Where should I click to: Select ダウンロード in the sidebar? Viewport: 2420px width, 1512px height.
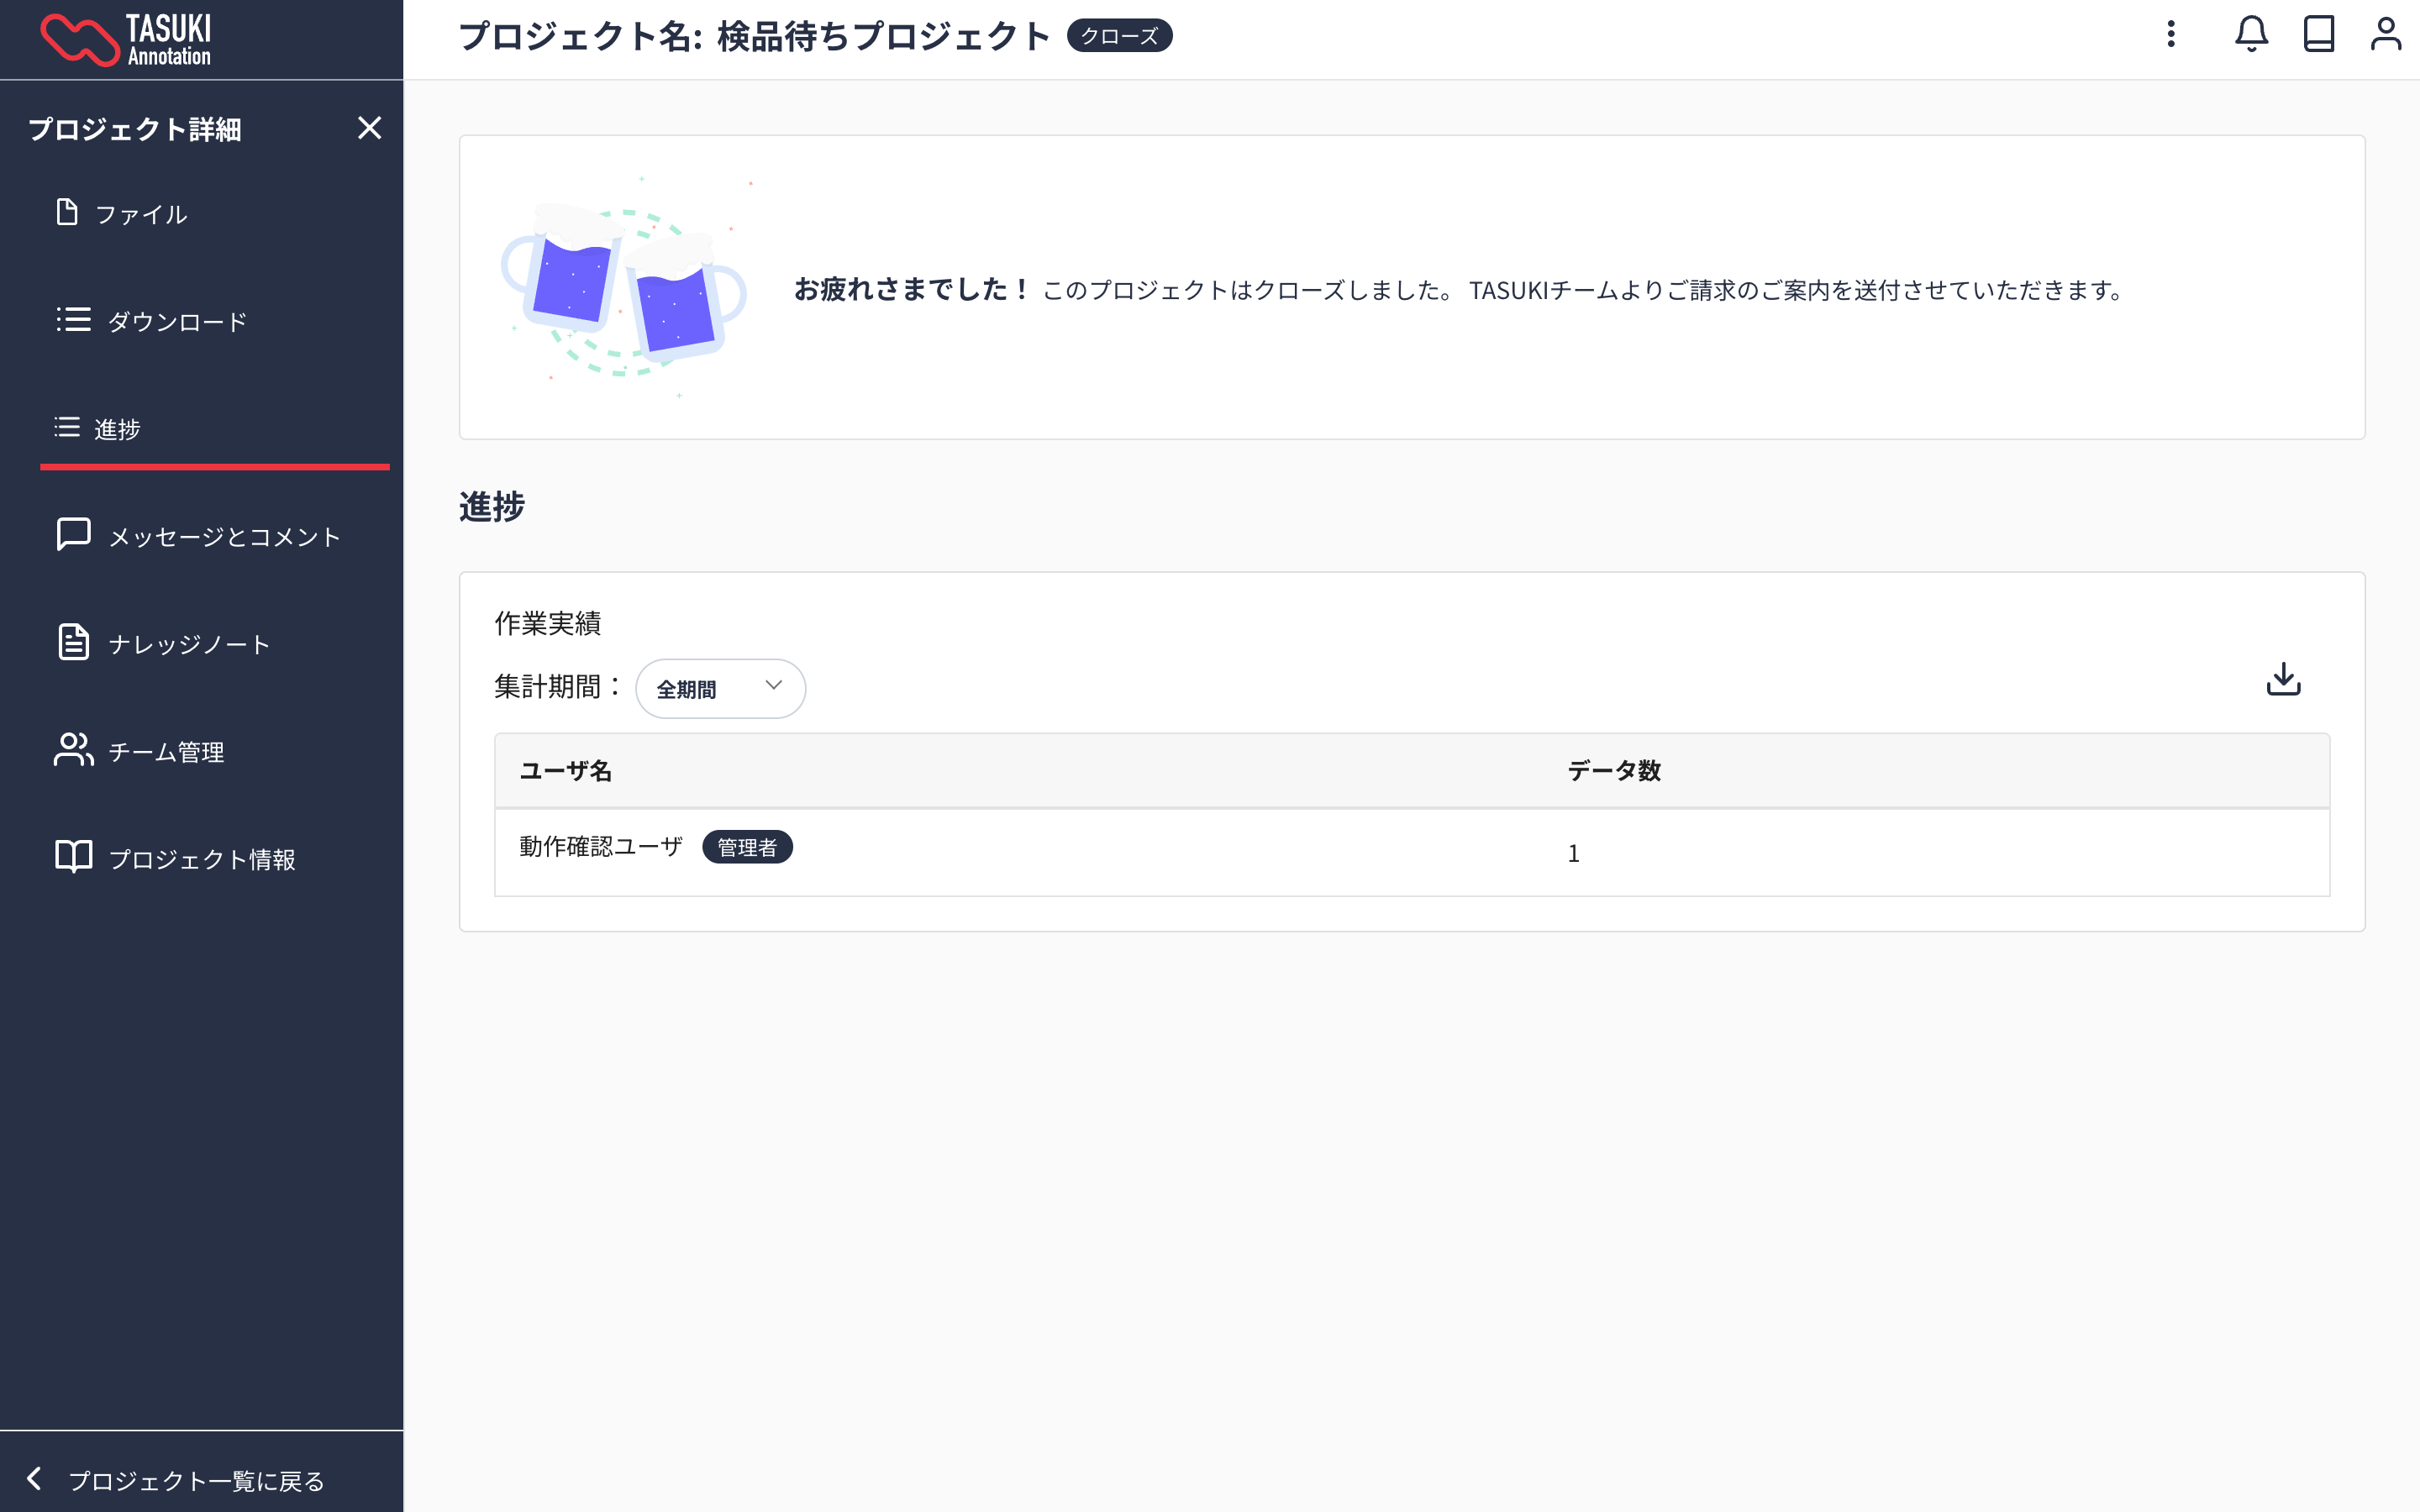pos(177,322)
